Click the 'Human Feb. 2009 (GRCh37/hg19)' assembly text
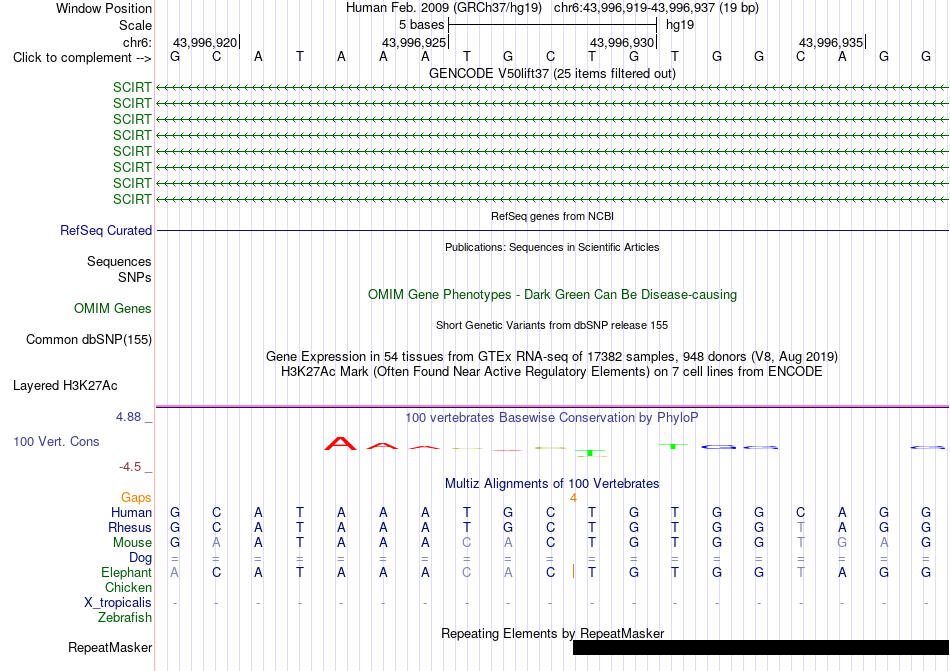Screen dimensions: 950x671 pos(444,8)
